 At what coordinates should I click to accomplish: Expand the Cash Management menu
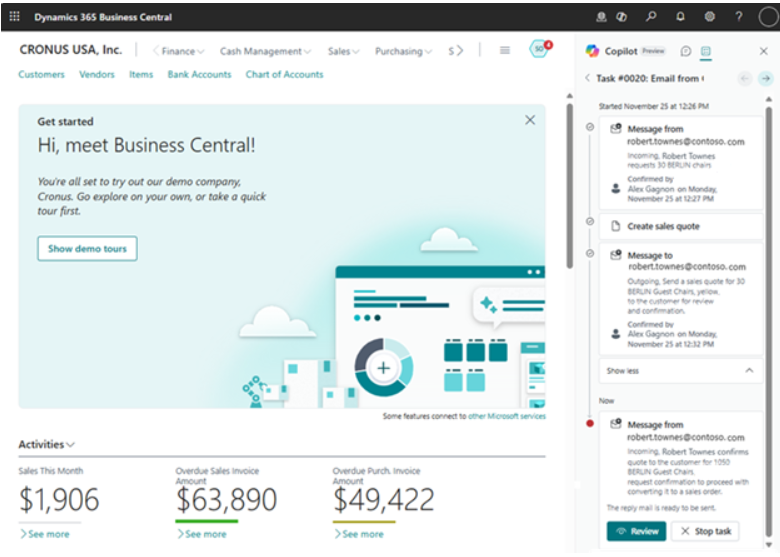[265, 51]
